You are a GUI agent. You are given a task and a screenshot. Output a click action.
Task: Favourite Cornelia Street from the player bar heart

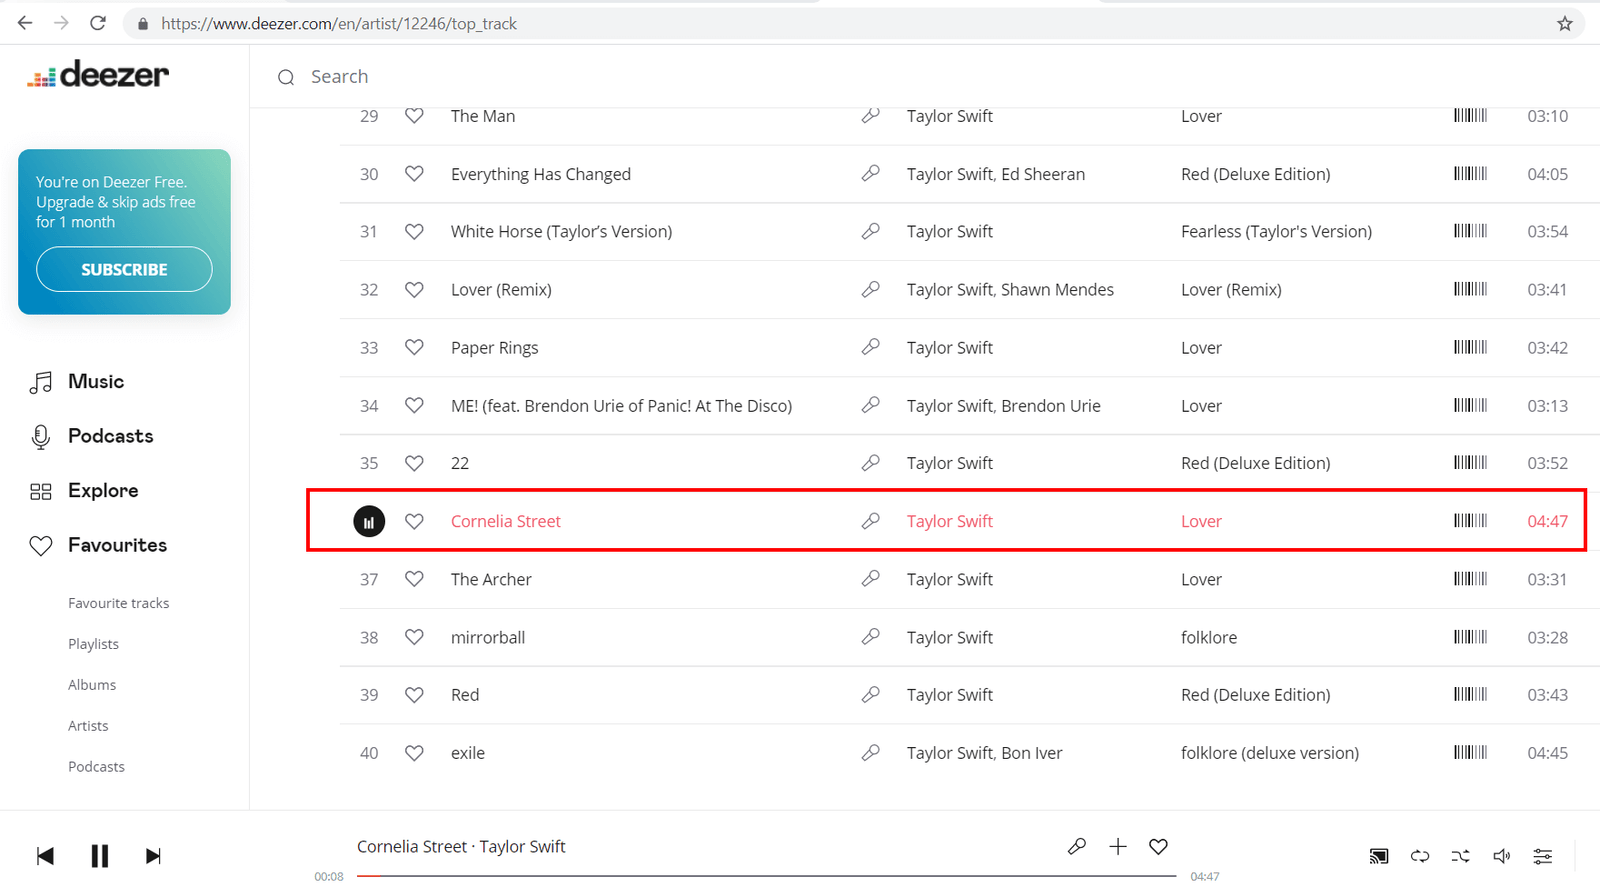[1158, 847]
